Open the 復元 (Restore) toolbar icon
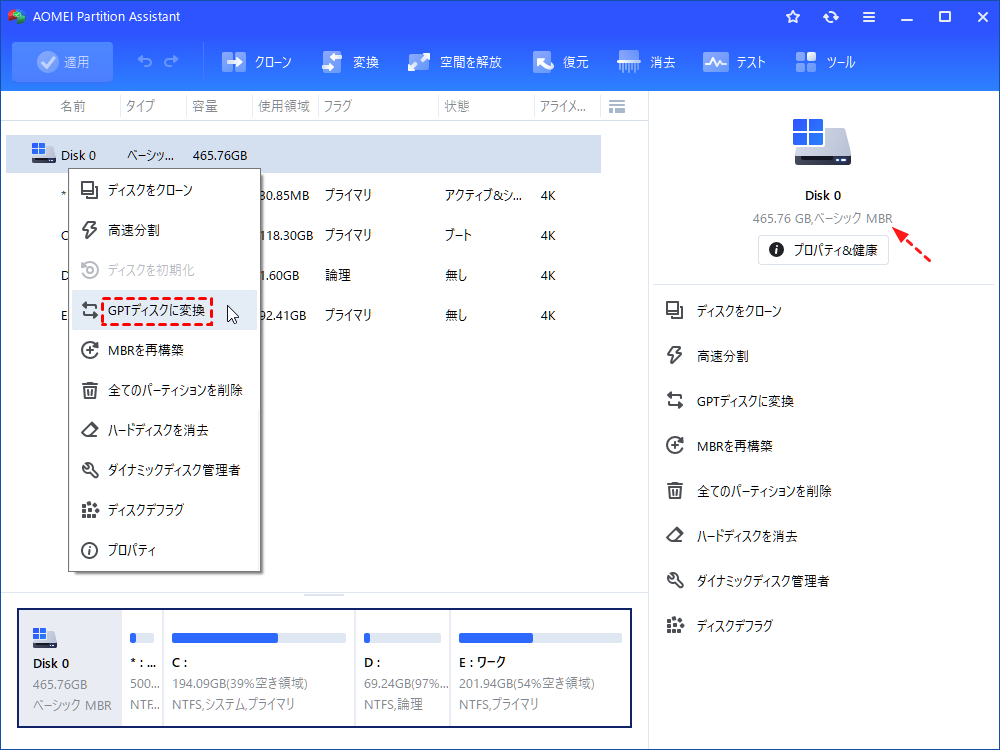Viewport: 1000px width, 750px height. [x=561, y=61]
